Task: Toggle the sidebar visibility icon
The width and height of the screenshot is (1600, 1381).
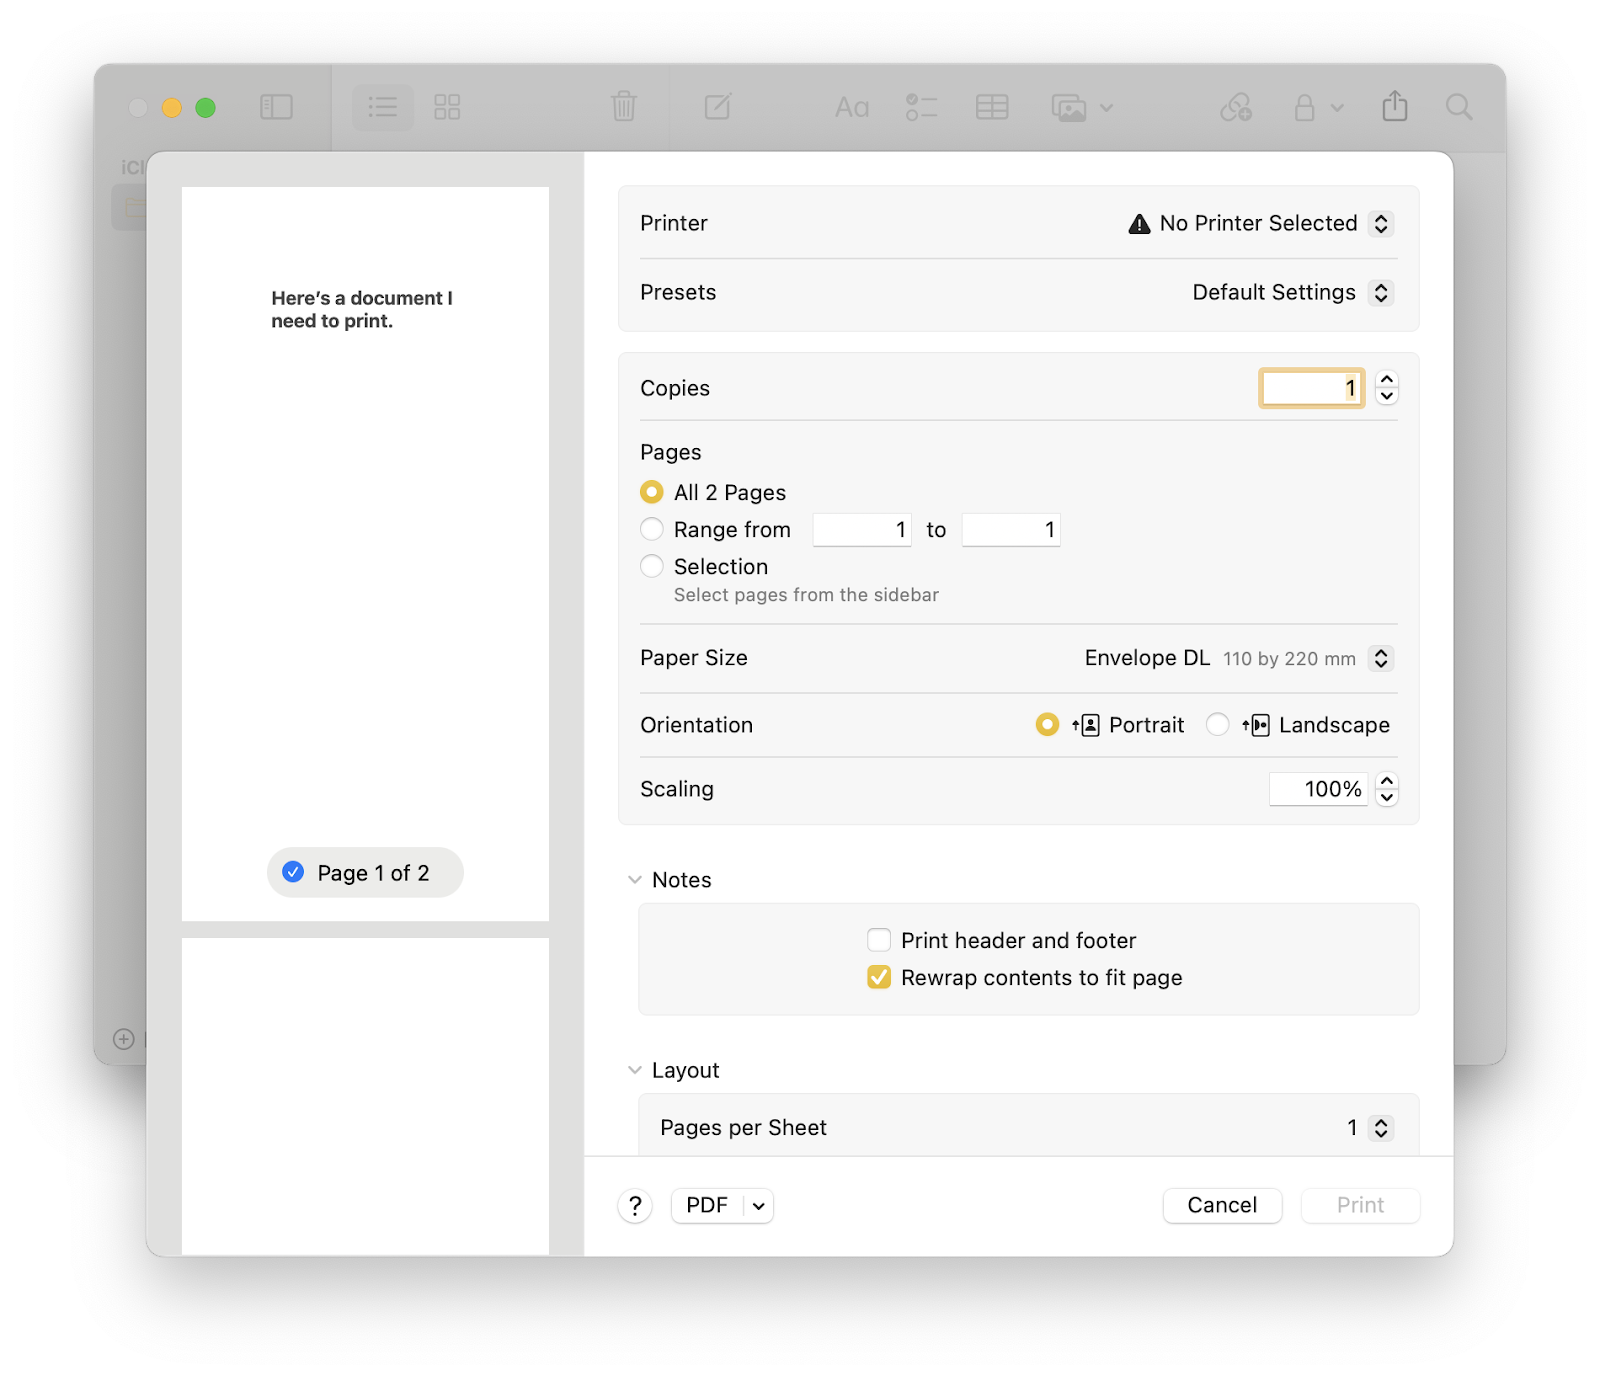Action: [x=276, y=107]
